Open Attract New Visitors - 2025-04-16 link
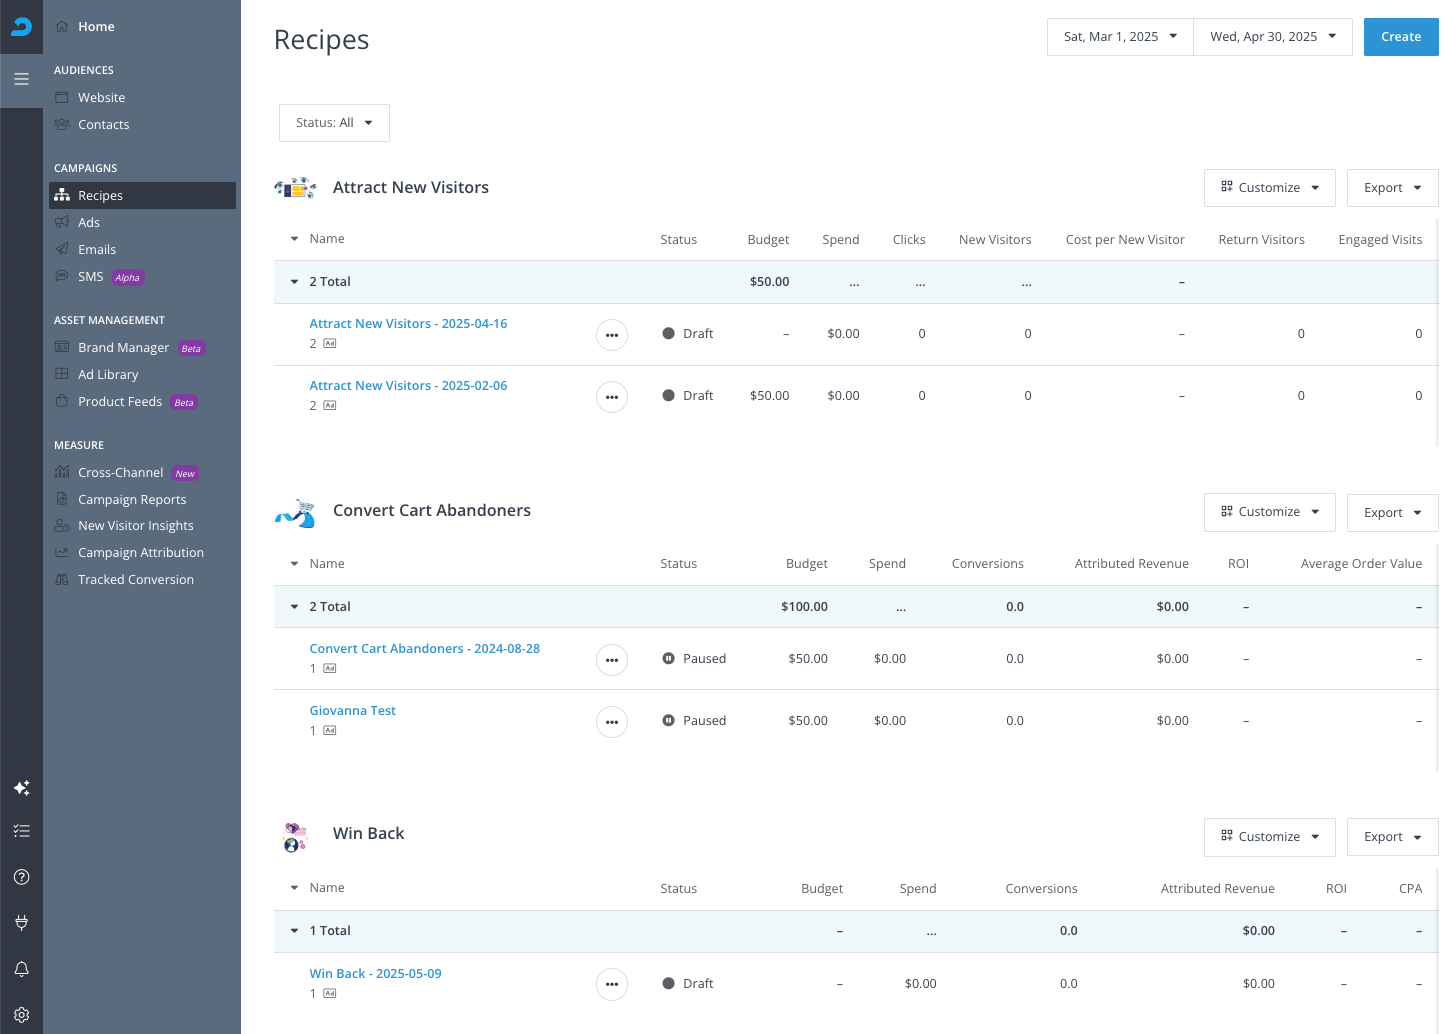The width and height of the screenshot is (1449, 1034). point(408,324)
